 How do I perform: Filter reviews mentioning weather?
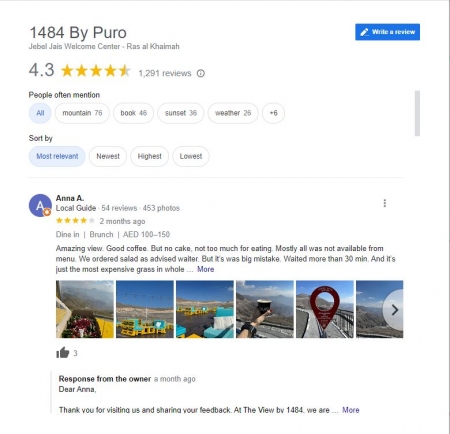click(233, 113)
